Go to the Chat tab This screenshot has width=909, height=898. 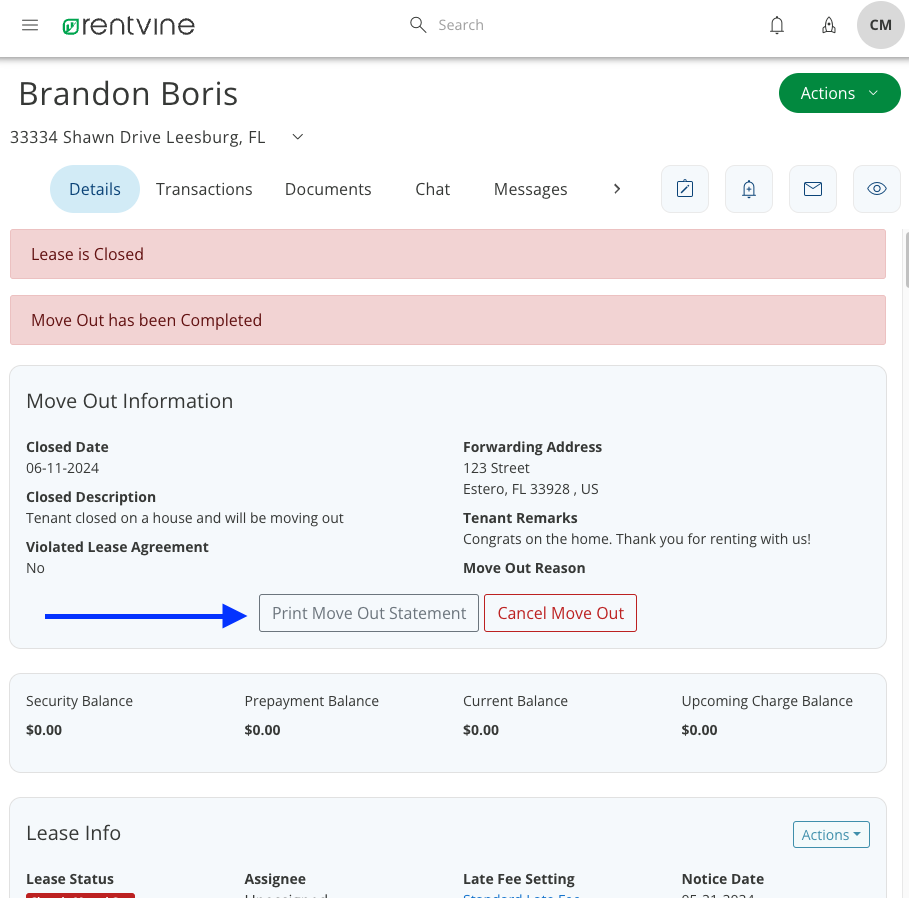pos(433,189)
